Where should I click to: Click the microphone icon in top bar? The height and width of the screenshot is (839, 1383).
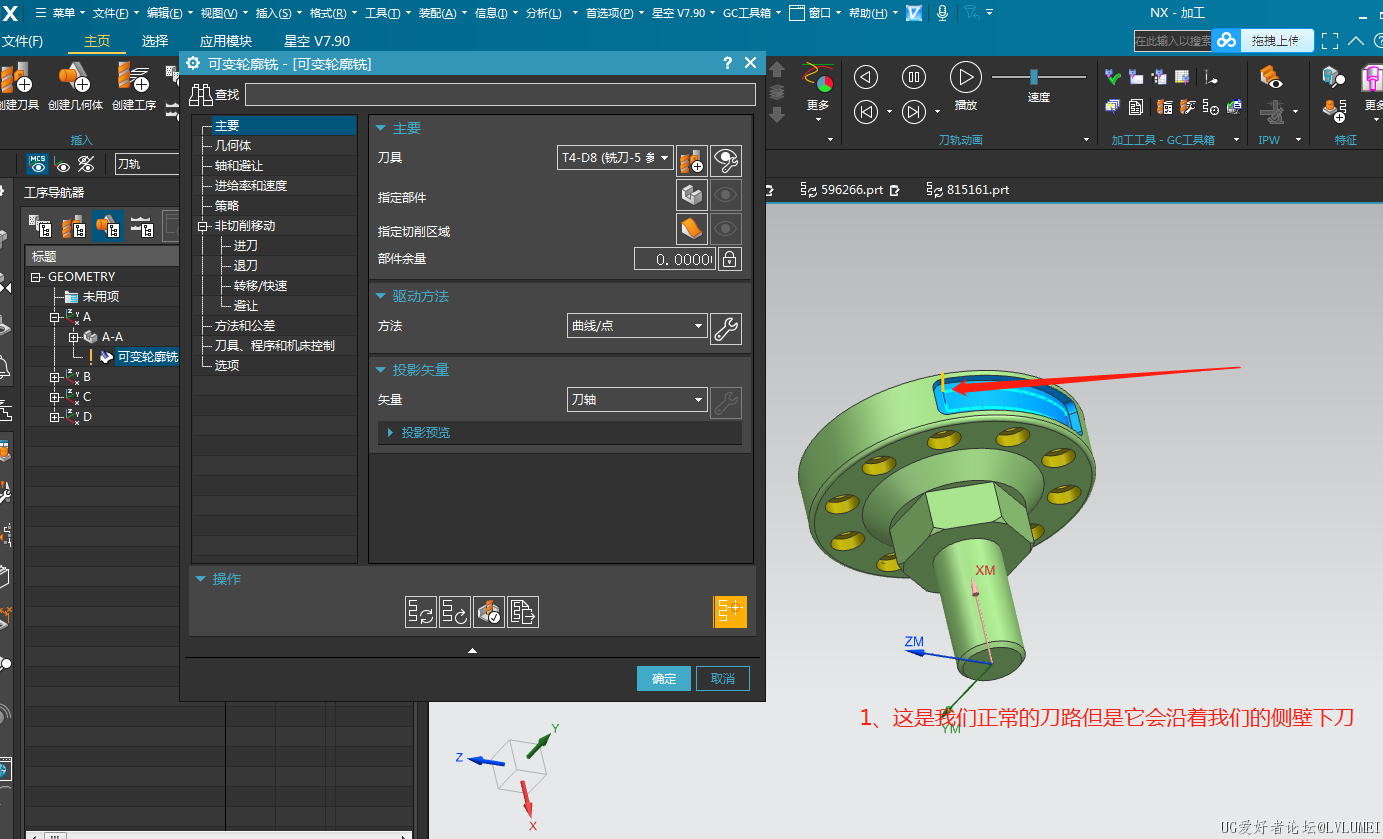942,13
